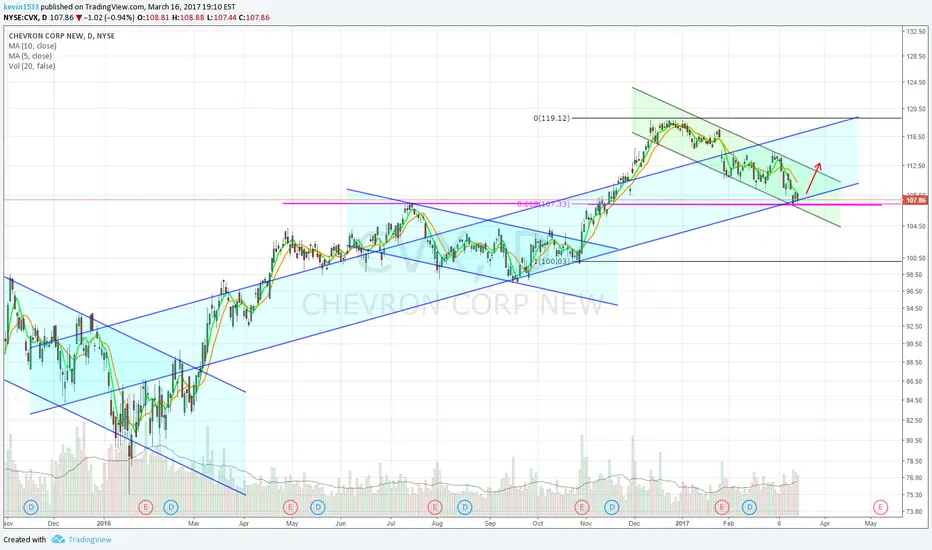Click the dividend marker between Nov and Dec 2016
Viewport: 932px width, 550px height.
[x=612, y=507]
